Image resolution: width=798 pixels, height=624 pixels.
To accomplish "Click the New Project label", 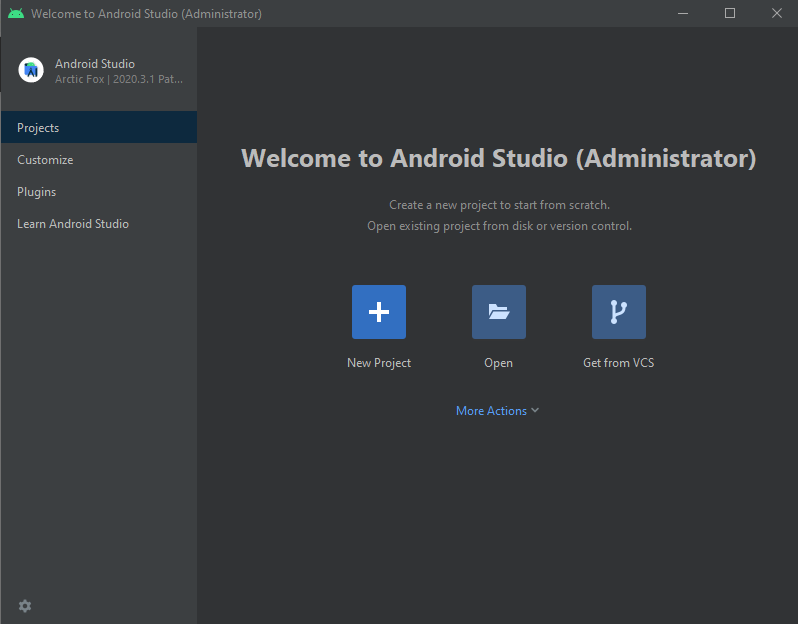I will coord(379,363).
